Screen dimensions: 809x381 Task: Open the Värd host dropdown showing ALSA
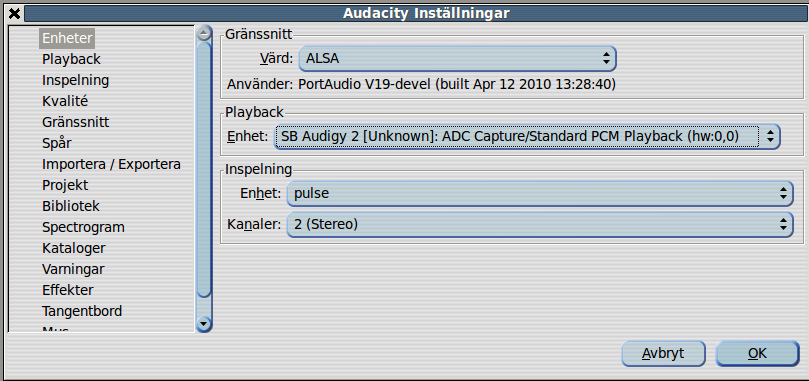click(x=458, y=59)
